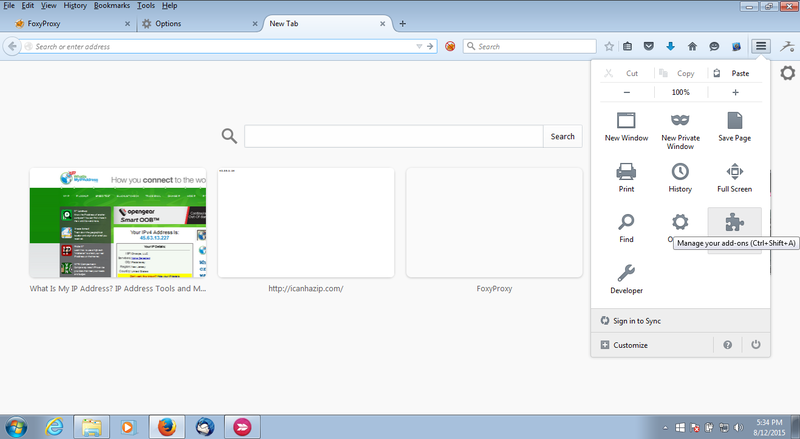Screen dimensions: 800x439
Task: Open address bar history dropdown arrow
Action: click(x=419, y=46)
